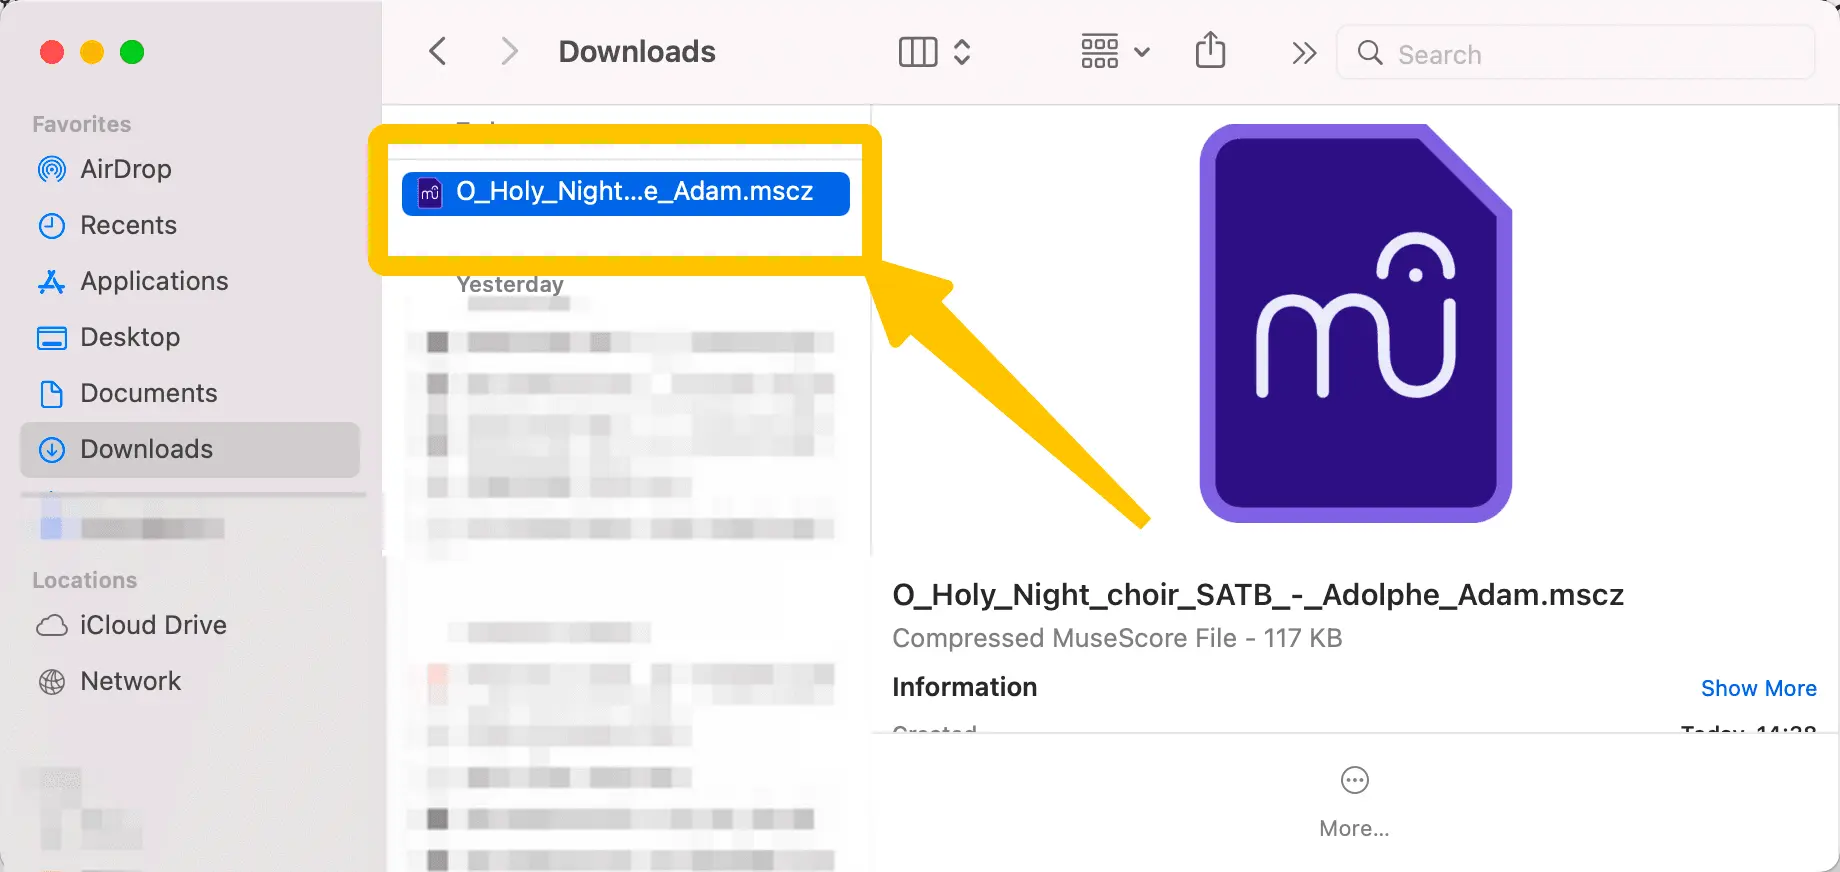Click the More... label below ellipsis
The width and height of the screenshot is (1840, 872).
click(1354, 828)
